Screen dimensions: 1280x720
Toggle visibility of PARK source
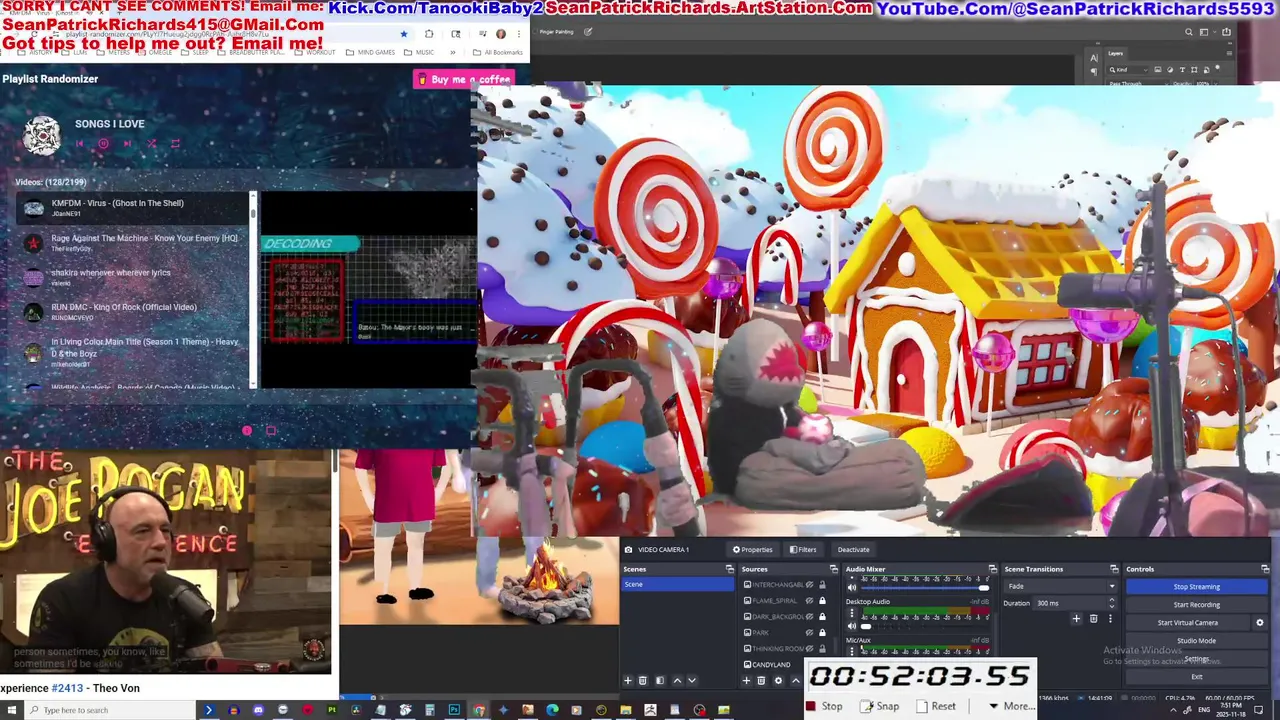coord(810,633)
